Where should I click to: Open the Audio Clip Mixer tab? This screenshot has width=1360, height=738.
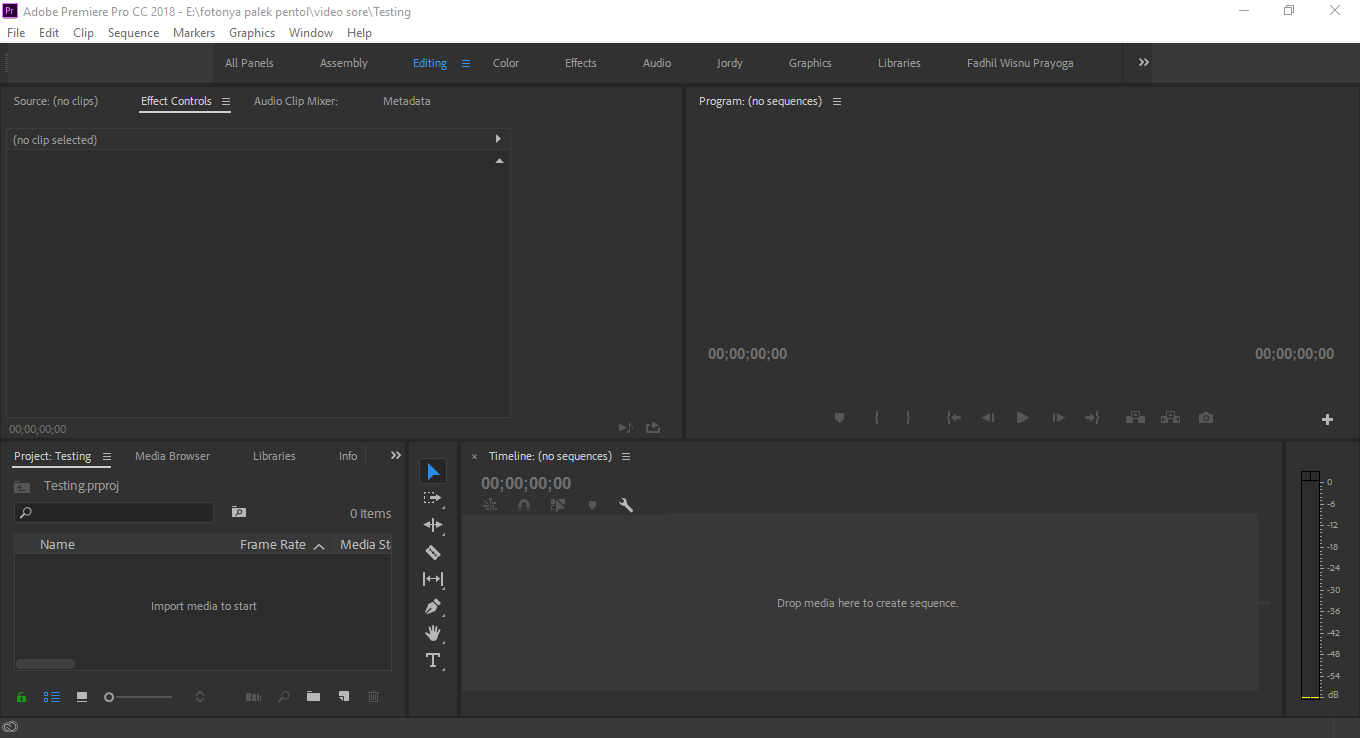point(296,101)
